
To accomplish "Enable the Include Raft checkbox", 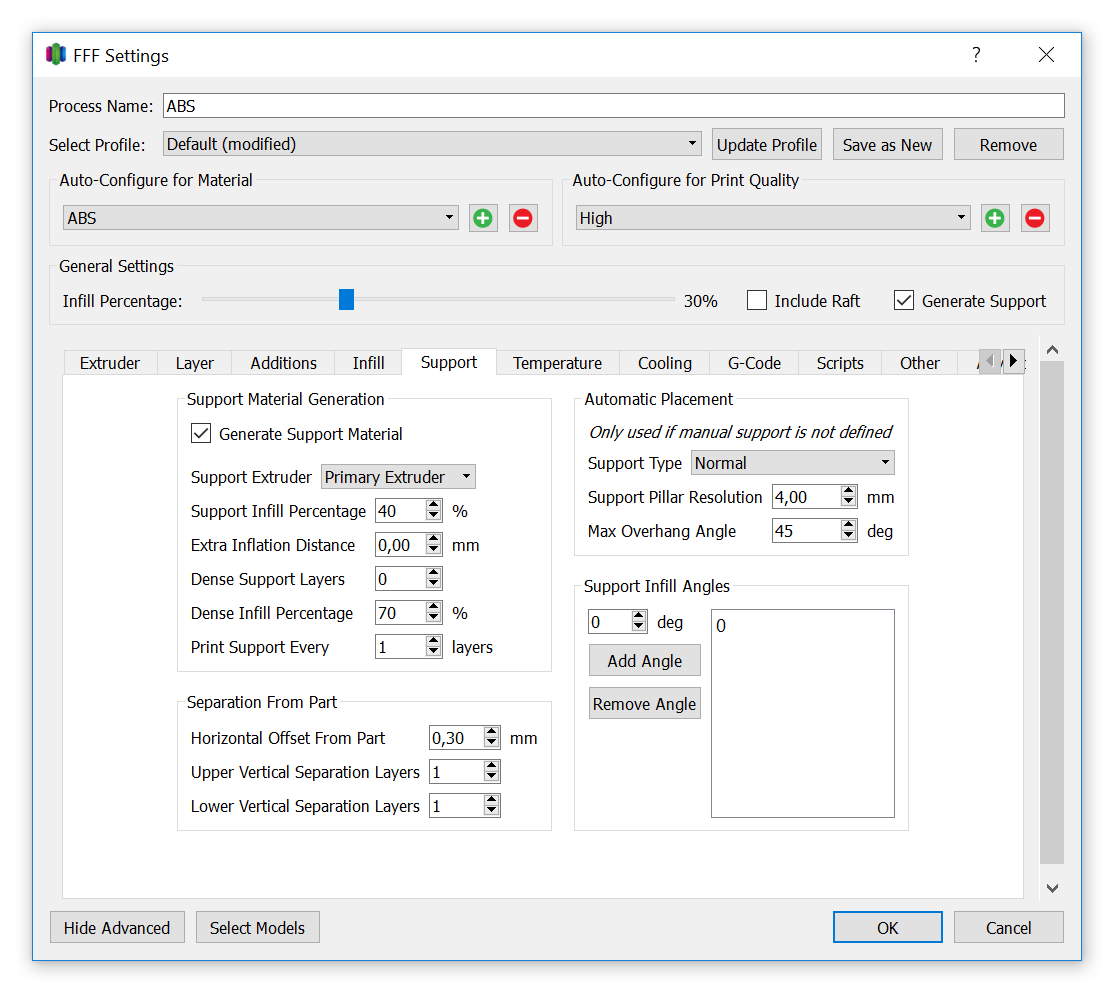I will (x=757, y=300).
